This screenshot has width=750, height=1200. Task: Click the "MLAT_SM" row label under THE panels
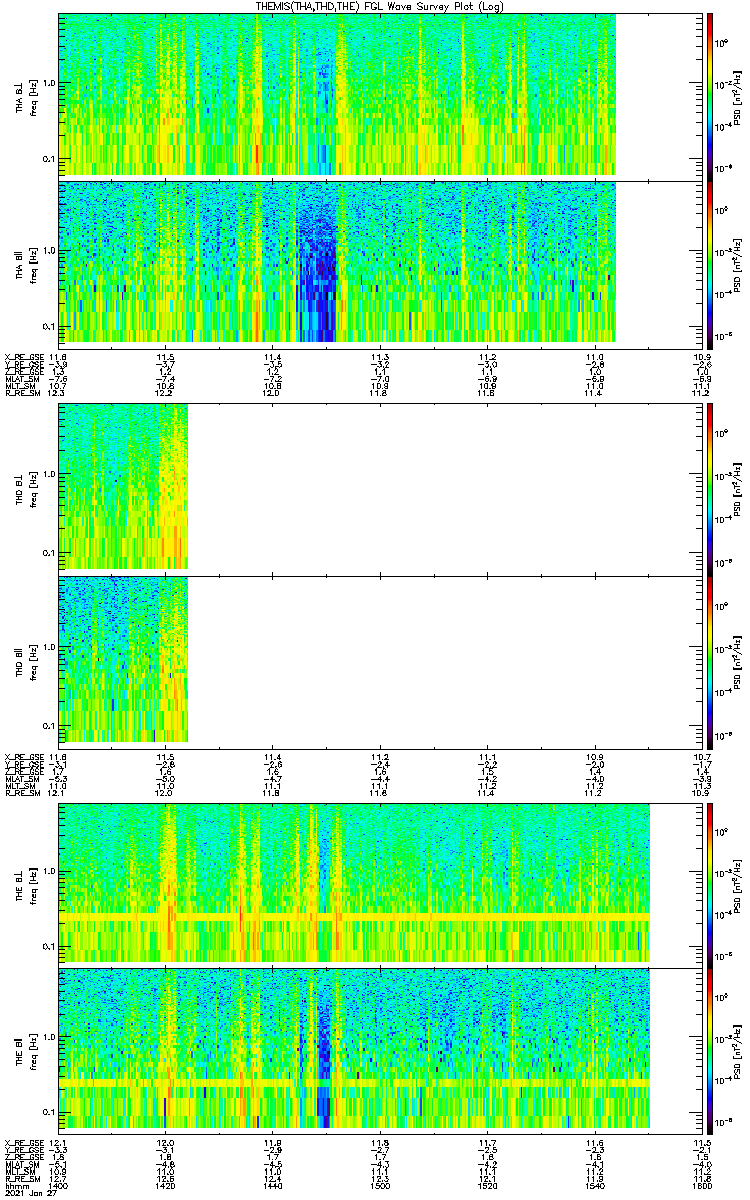tap(21, 1163)
